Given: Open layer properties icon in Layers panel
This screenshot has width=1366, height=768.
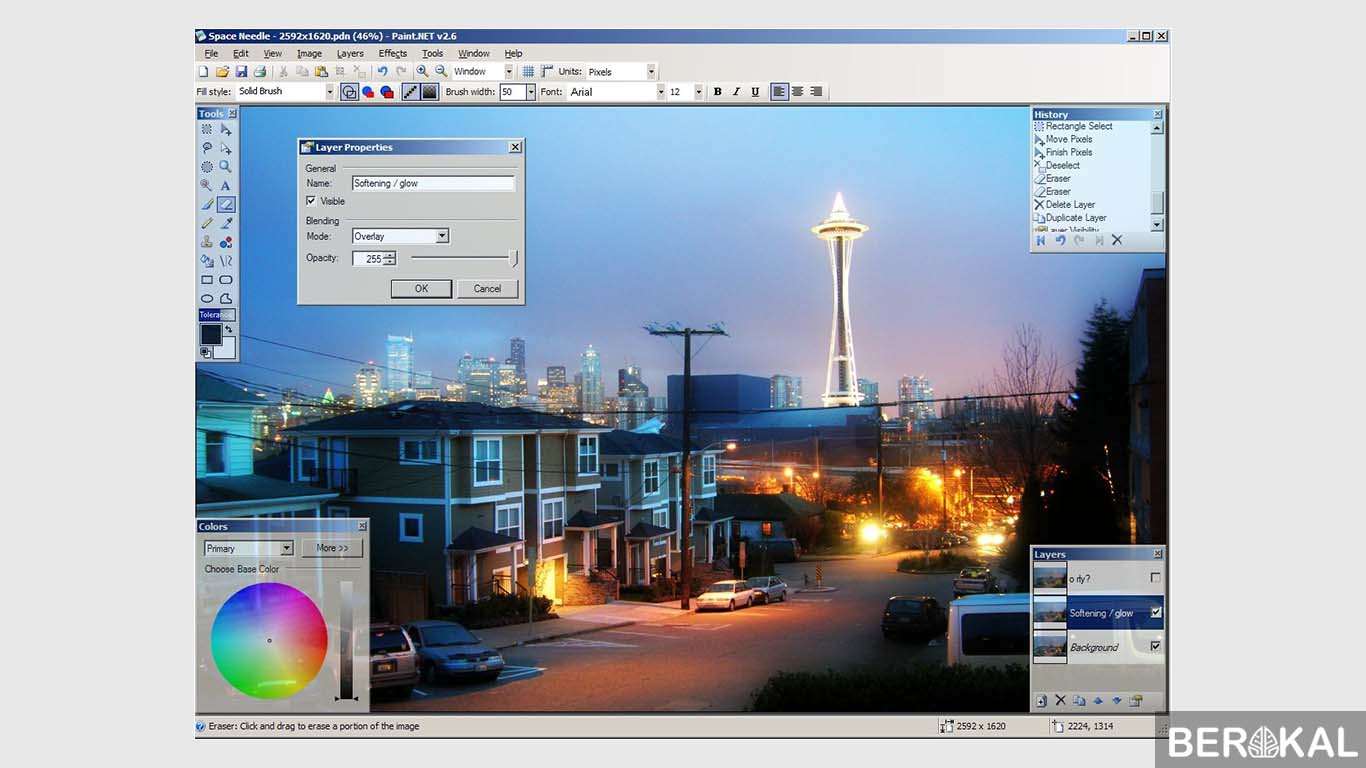Looking at the screenshot, I should point(1136,701).
